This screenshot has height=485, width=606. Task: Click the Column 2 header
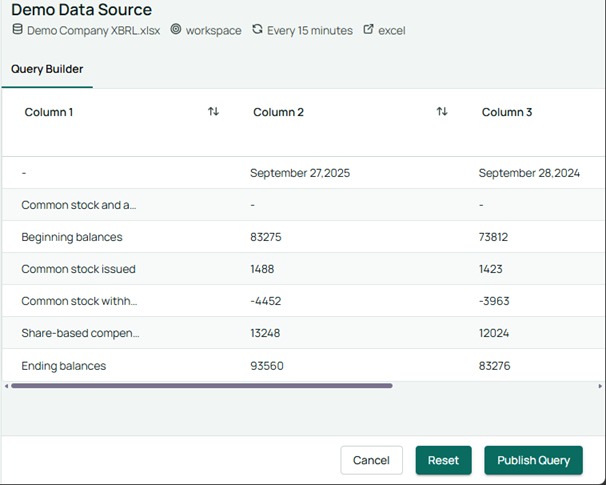click(x=278, y=112)
